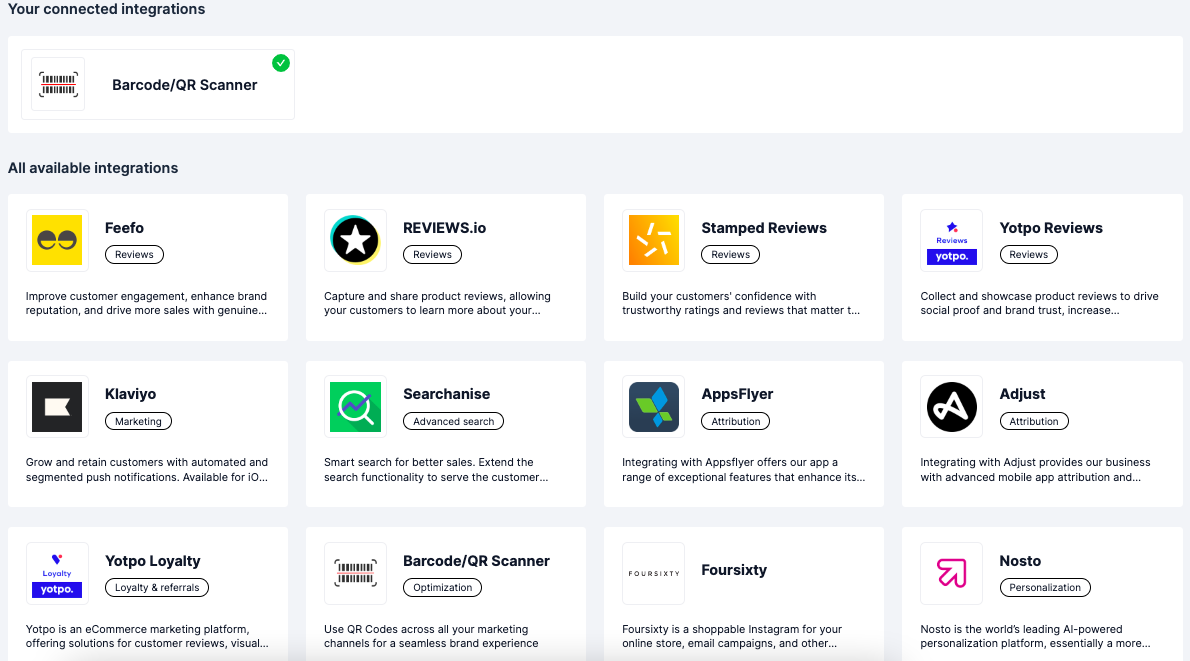Select the Marketing tag under Klaviyo
This screenshot has width=1190, height=661.
(138, 422)
